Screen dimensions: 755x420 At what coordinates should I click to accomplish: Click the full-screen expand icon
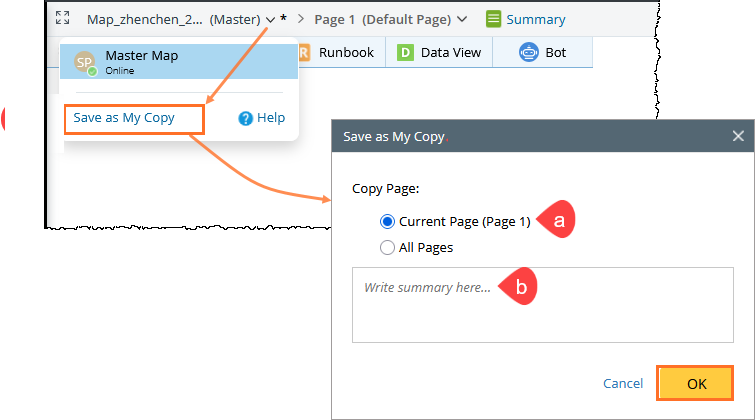point(62,18)
